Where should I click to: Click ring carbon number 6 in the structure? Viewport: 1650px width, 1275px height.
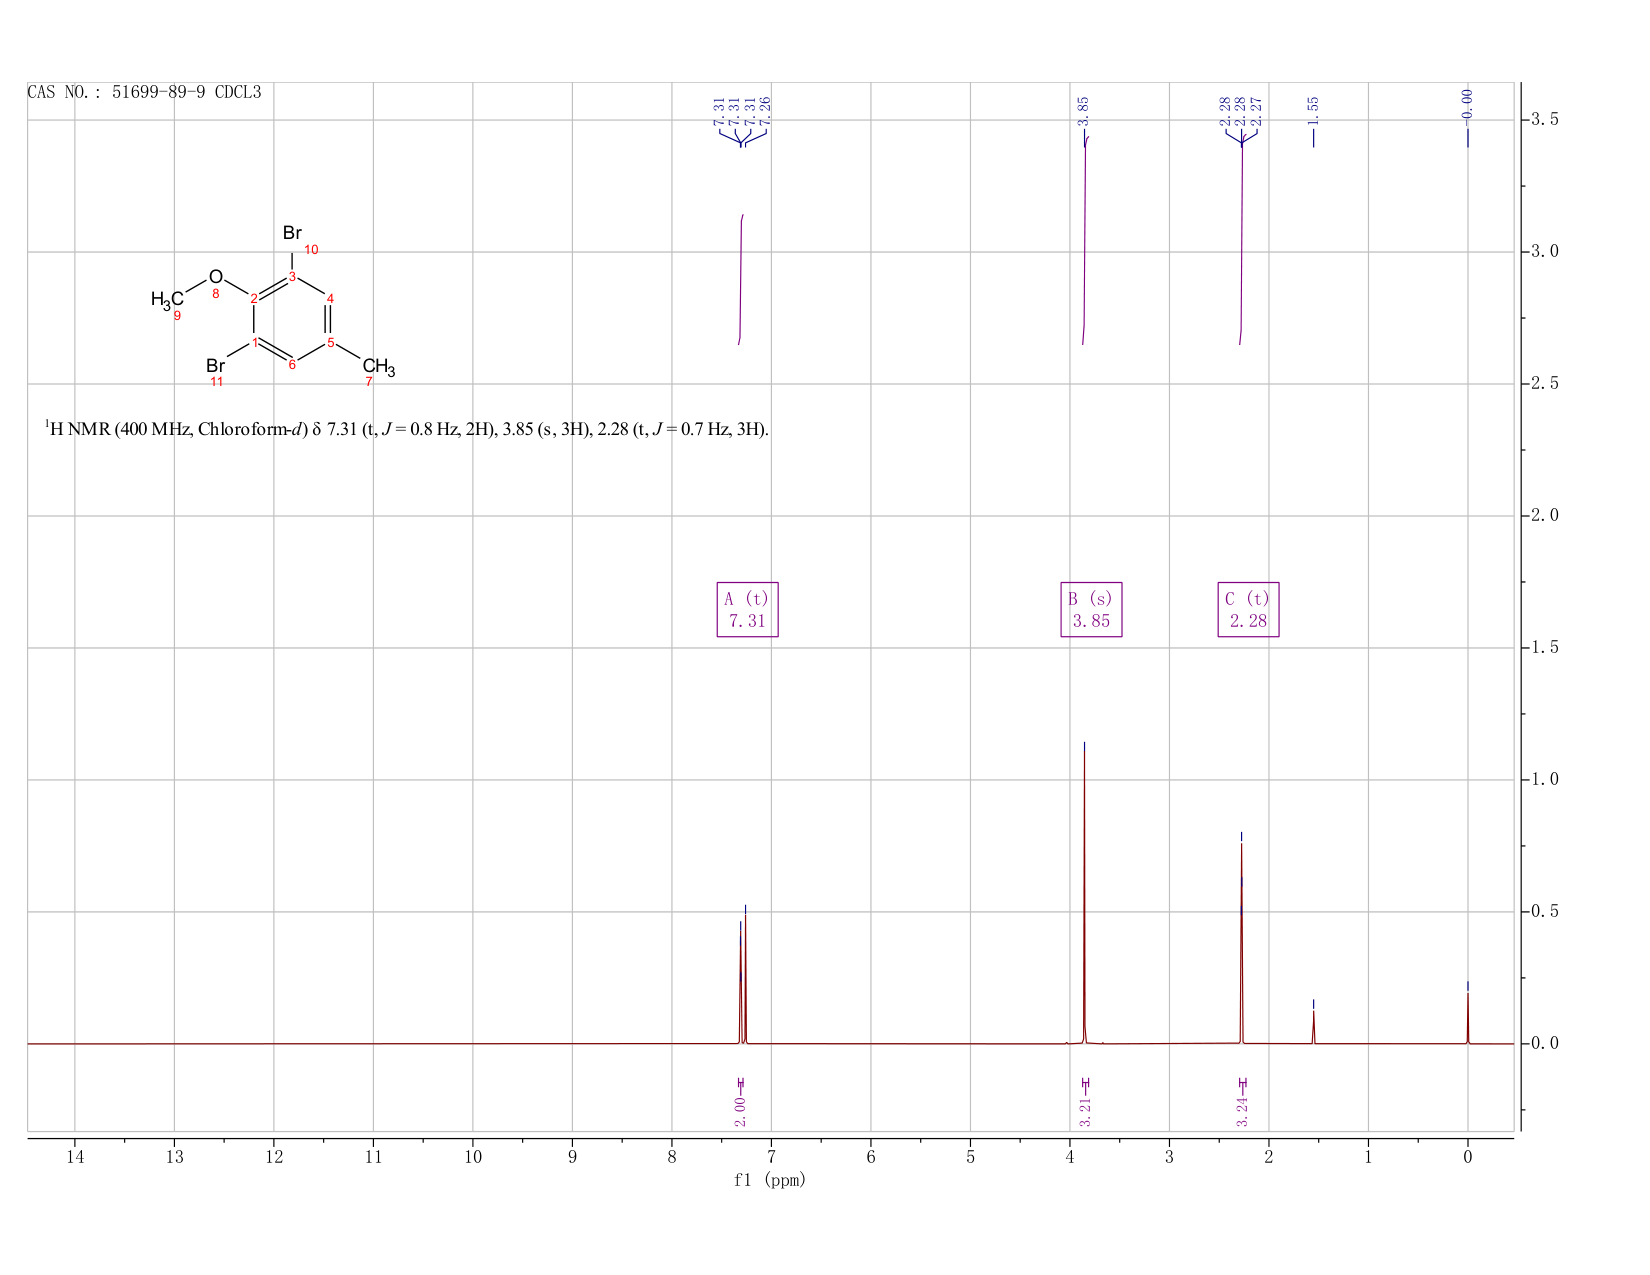pos(292,365)
